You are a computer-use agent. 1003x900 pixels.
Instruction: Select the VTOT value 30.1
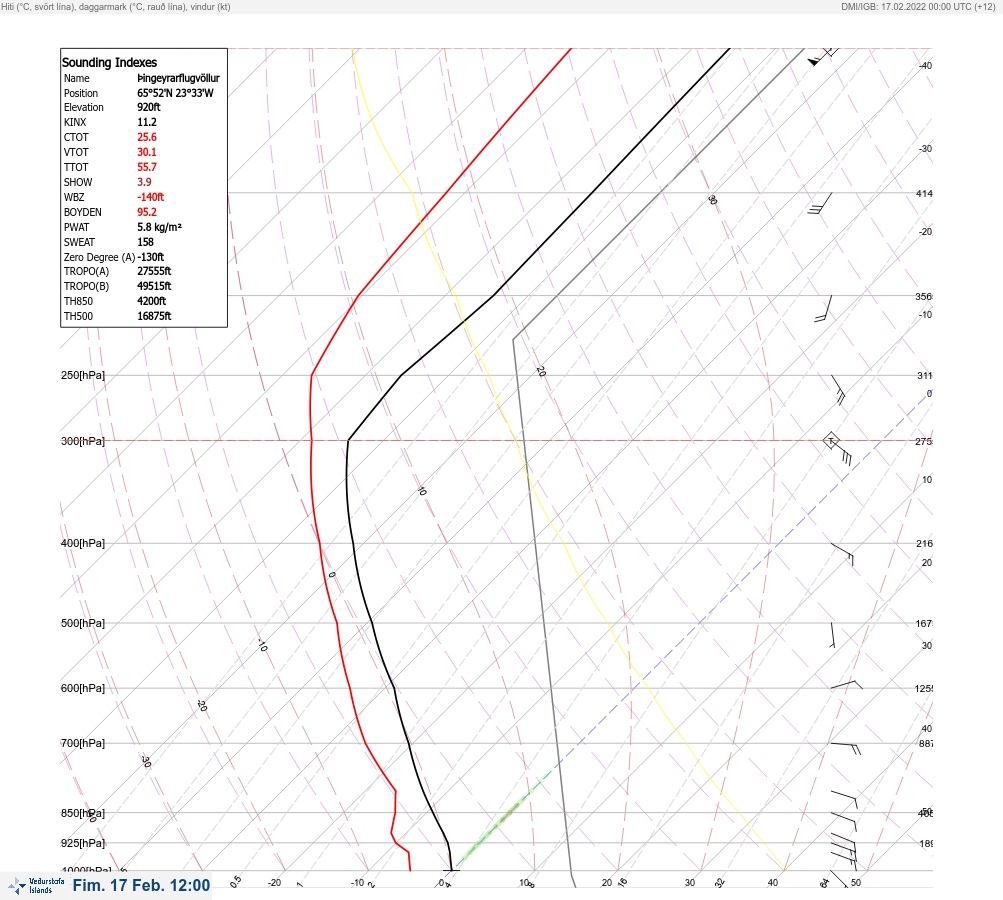click(146, 152)
